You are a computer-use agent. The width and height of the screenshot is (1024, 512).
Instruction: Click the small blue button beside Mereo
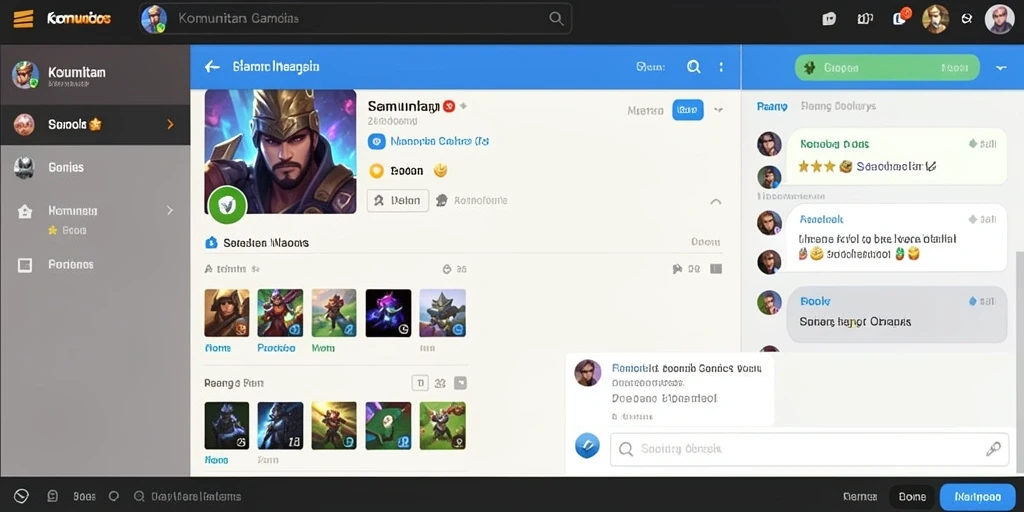point(688,110)
